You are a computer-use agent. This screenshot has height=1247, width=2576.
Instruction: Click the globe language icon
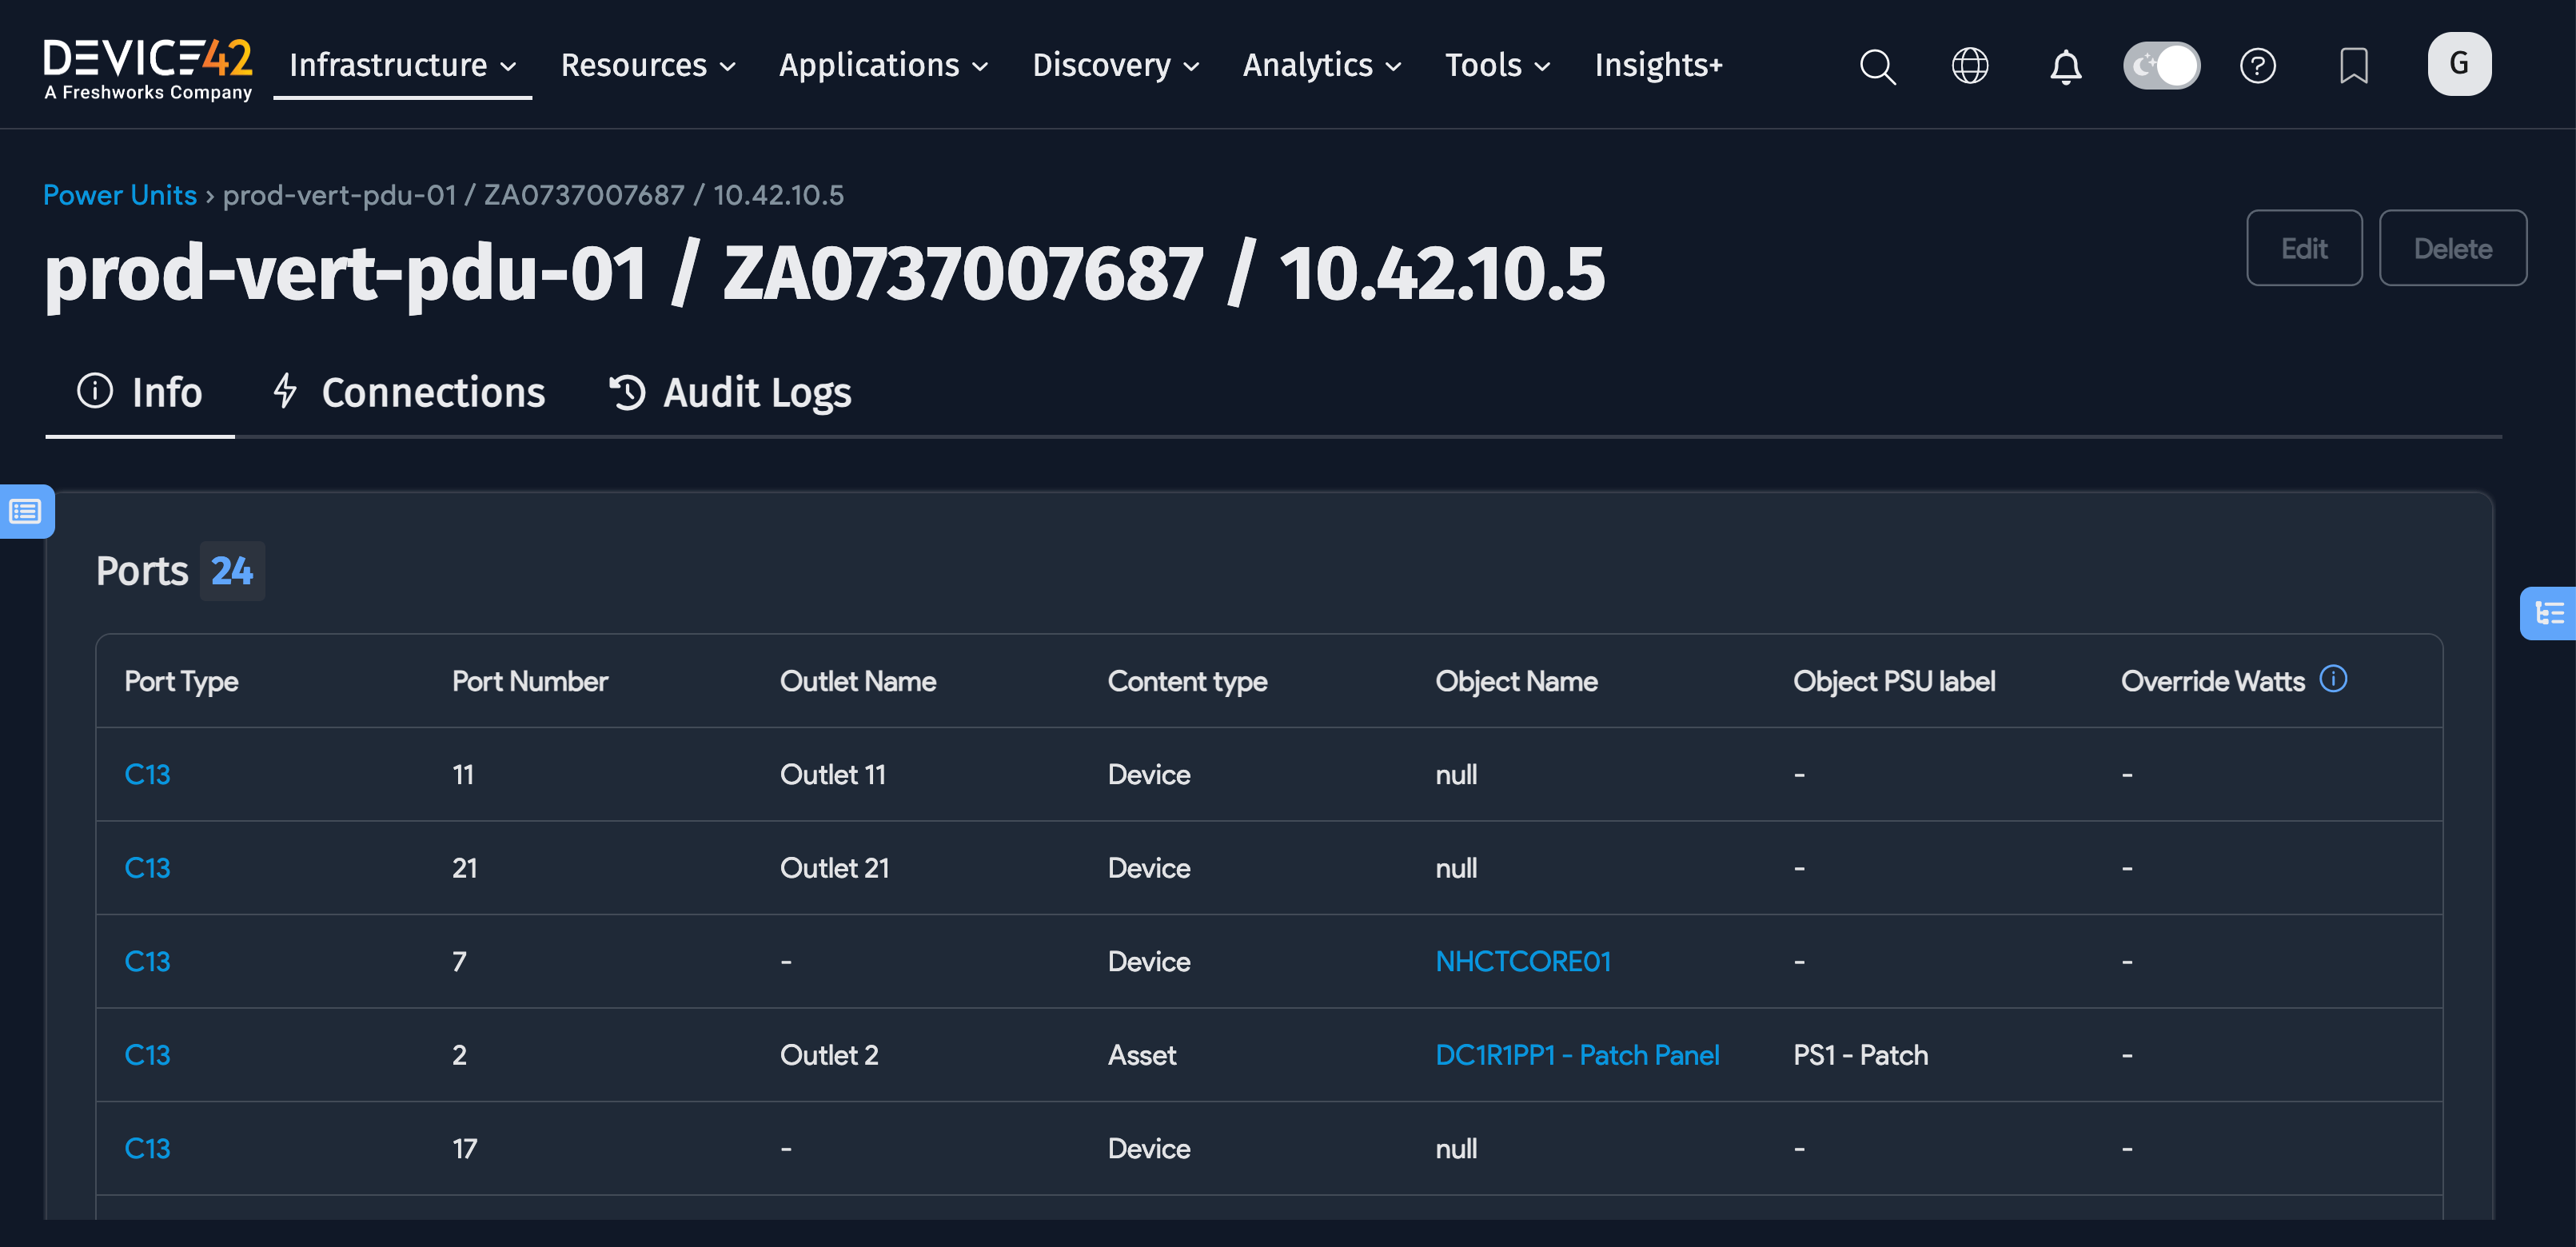click(1970, 66)
